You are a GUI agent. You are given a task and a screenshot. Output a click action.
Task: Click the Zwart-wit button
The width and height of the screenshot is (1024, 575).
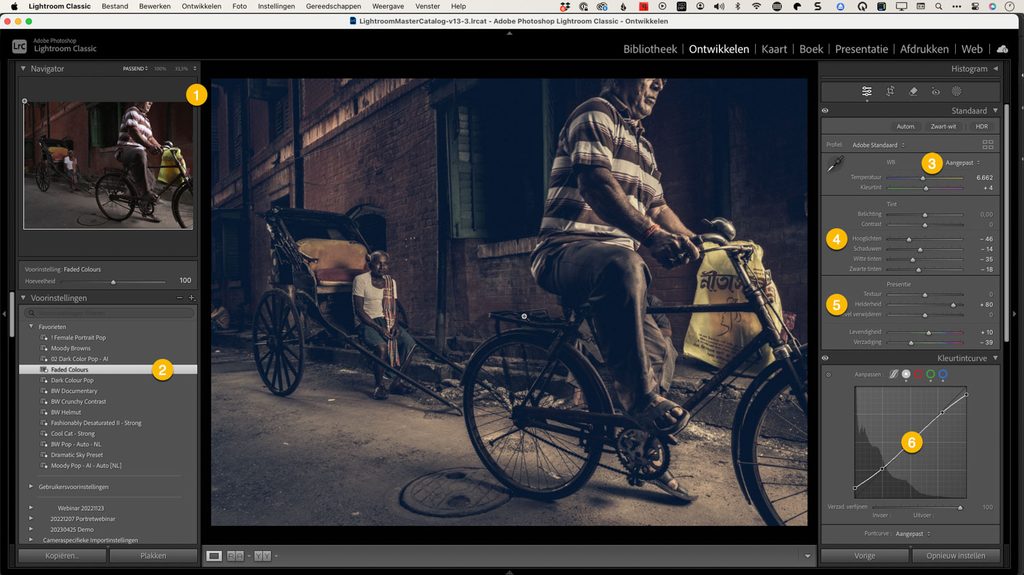point(943,127)
